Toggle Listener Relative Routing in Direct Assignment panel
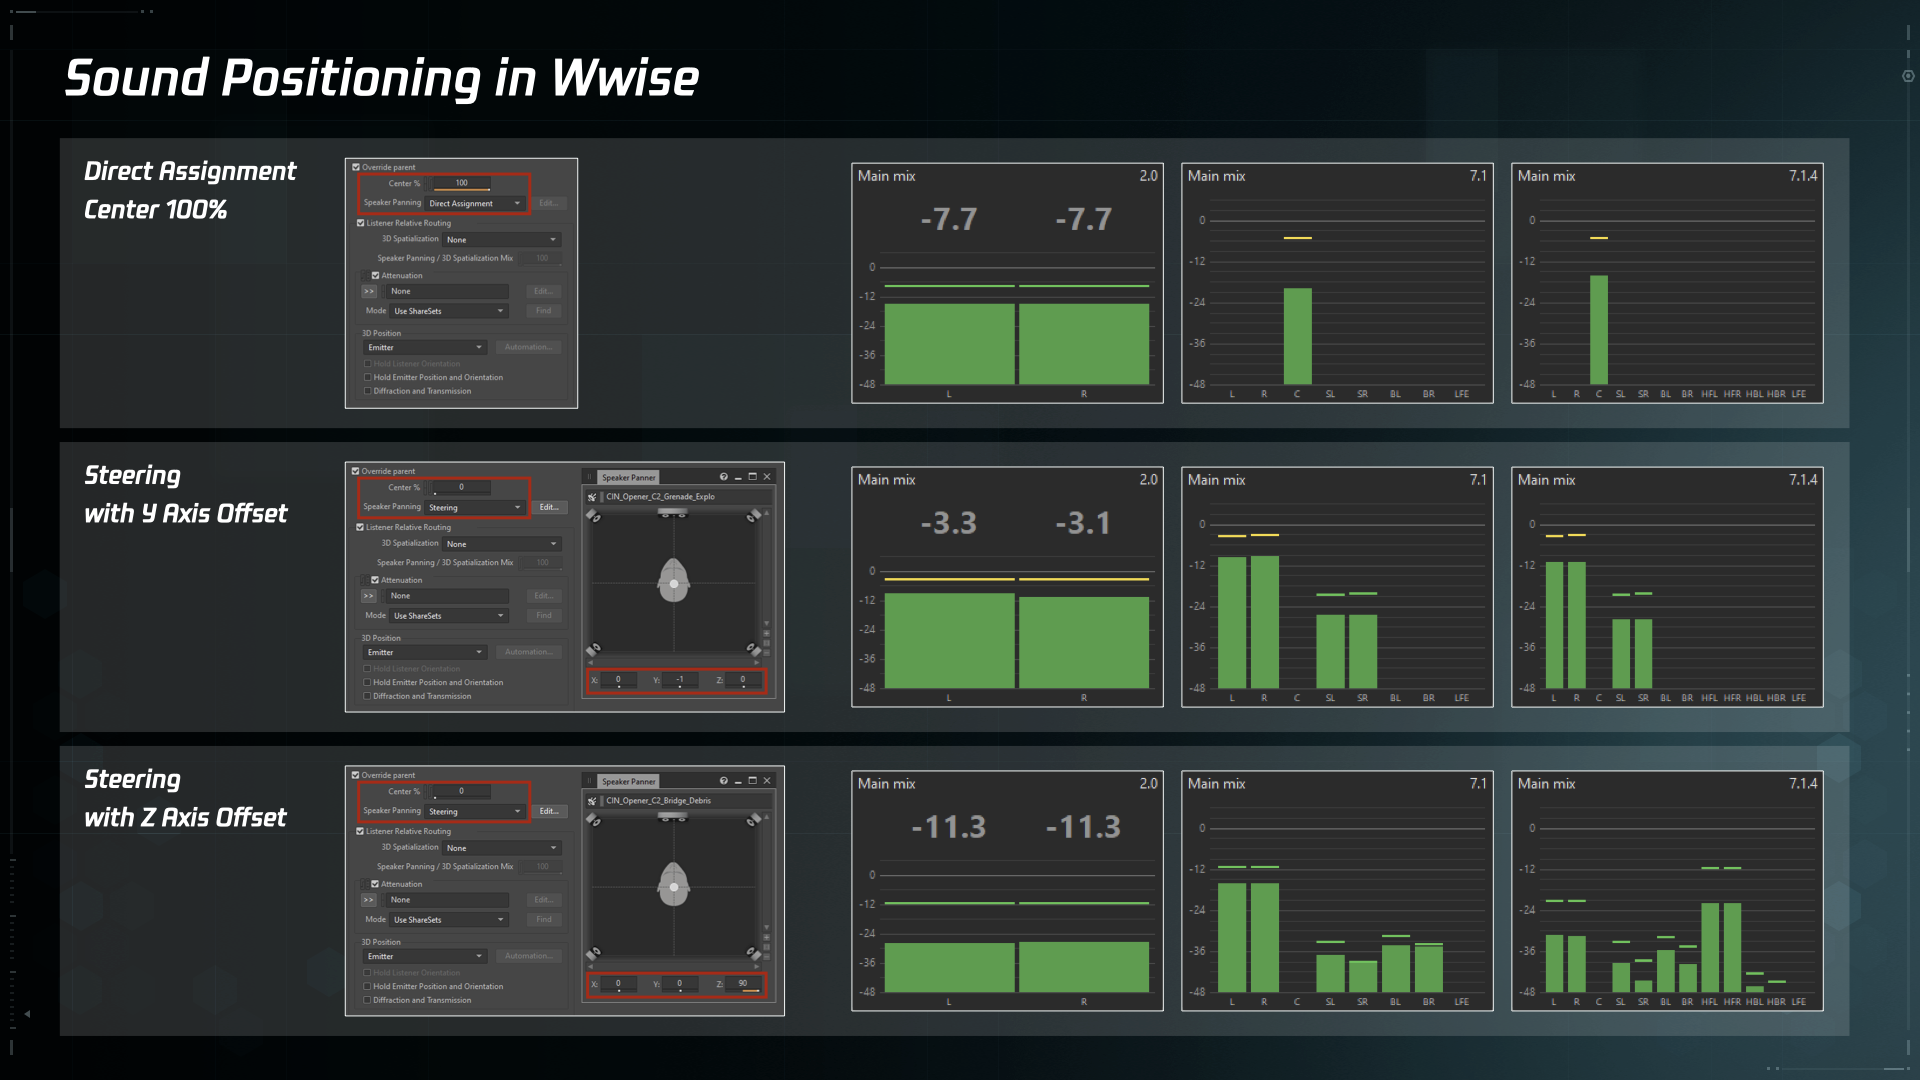The width and height of the screenshot is (1920, 1080). click(x=361, y=223)
